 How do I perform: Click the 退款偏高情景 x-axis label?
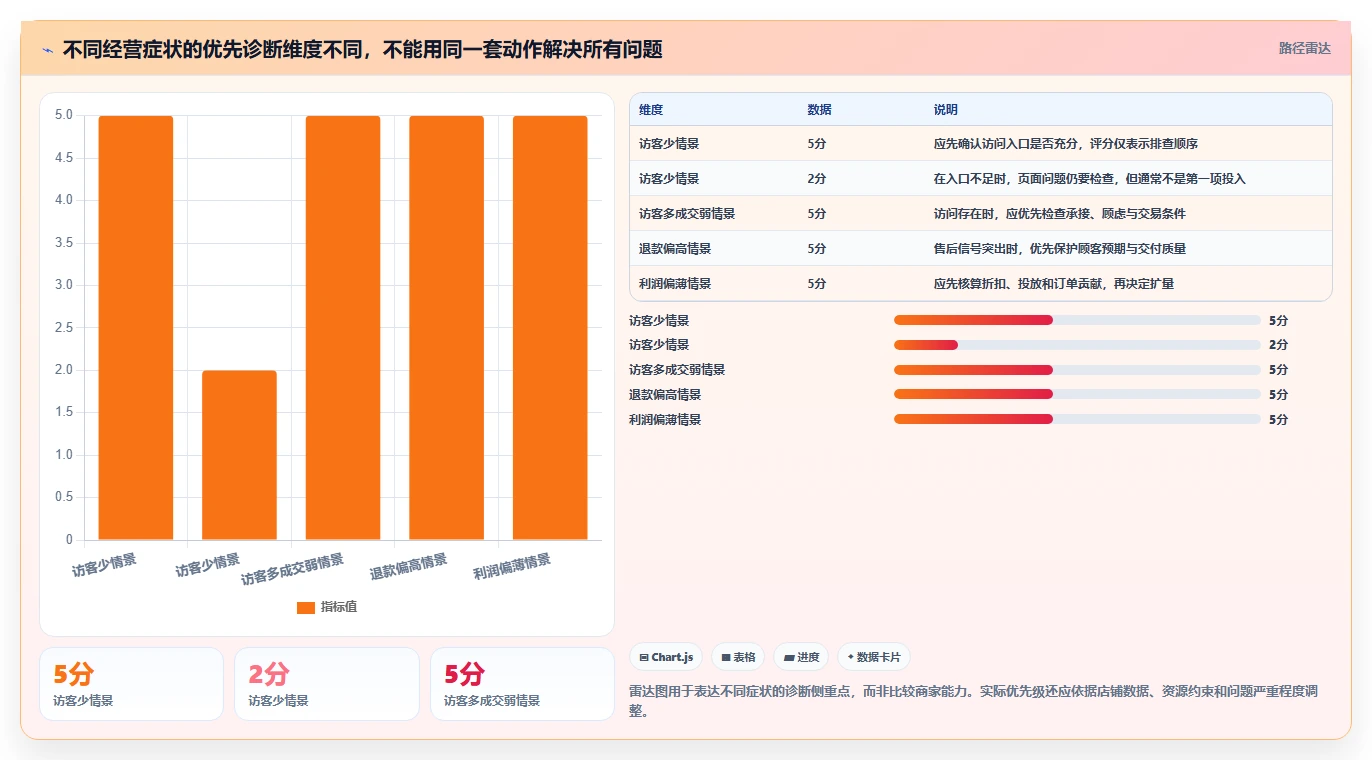pos(408,567)
